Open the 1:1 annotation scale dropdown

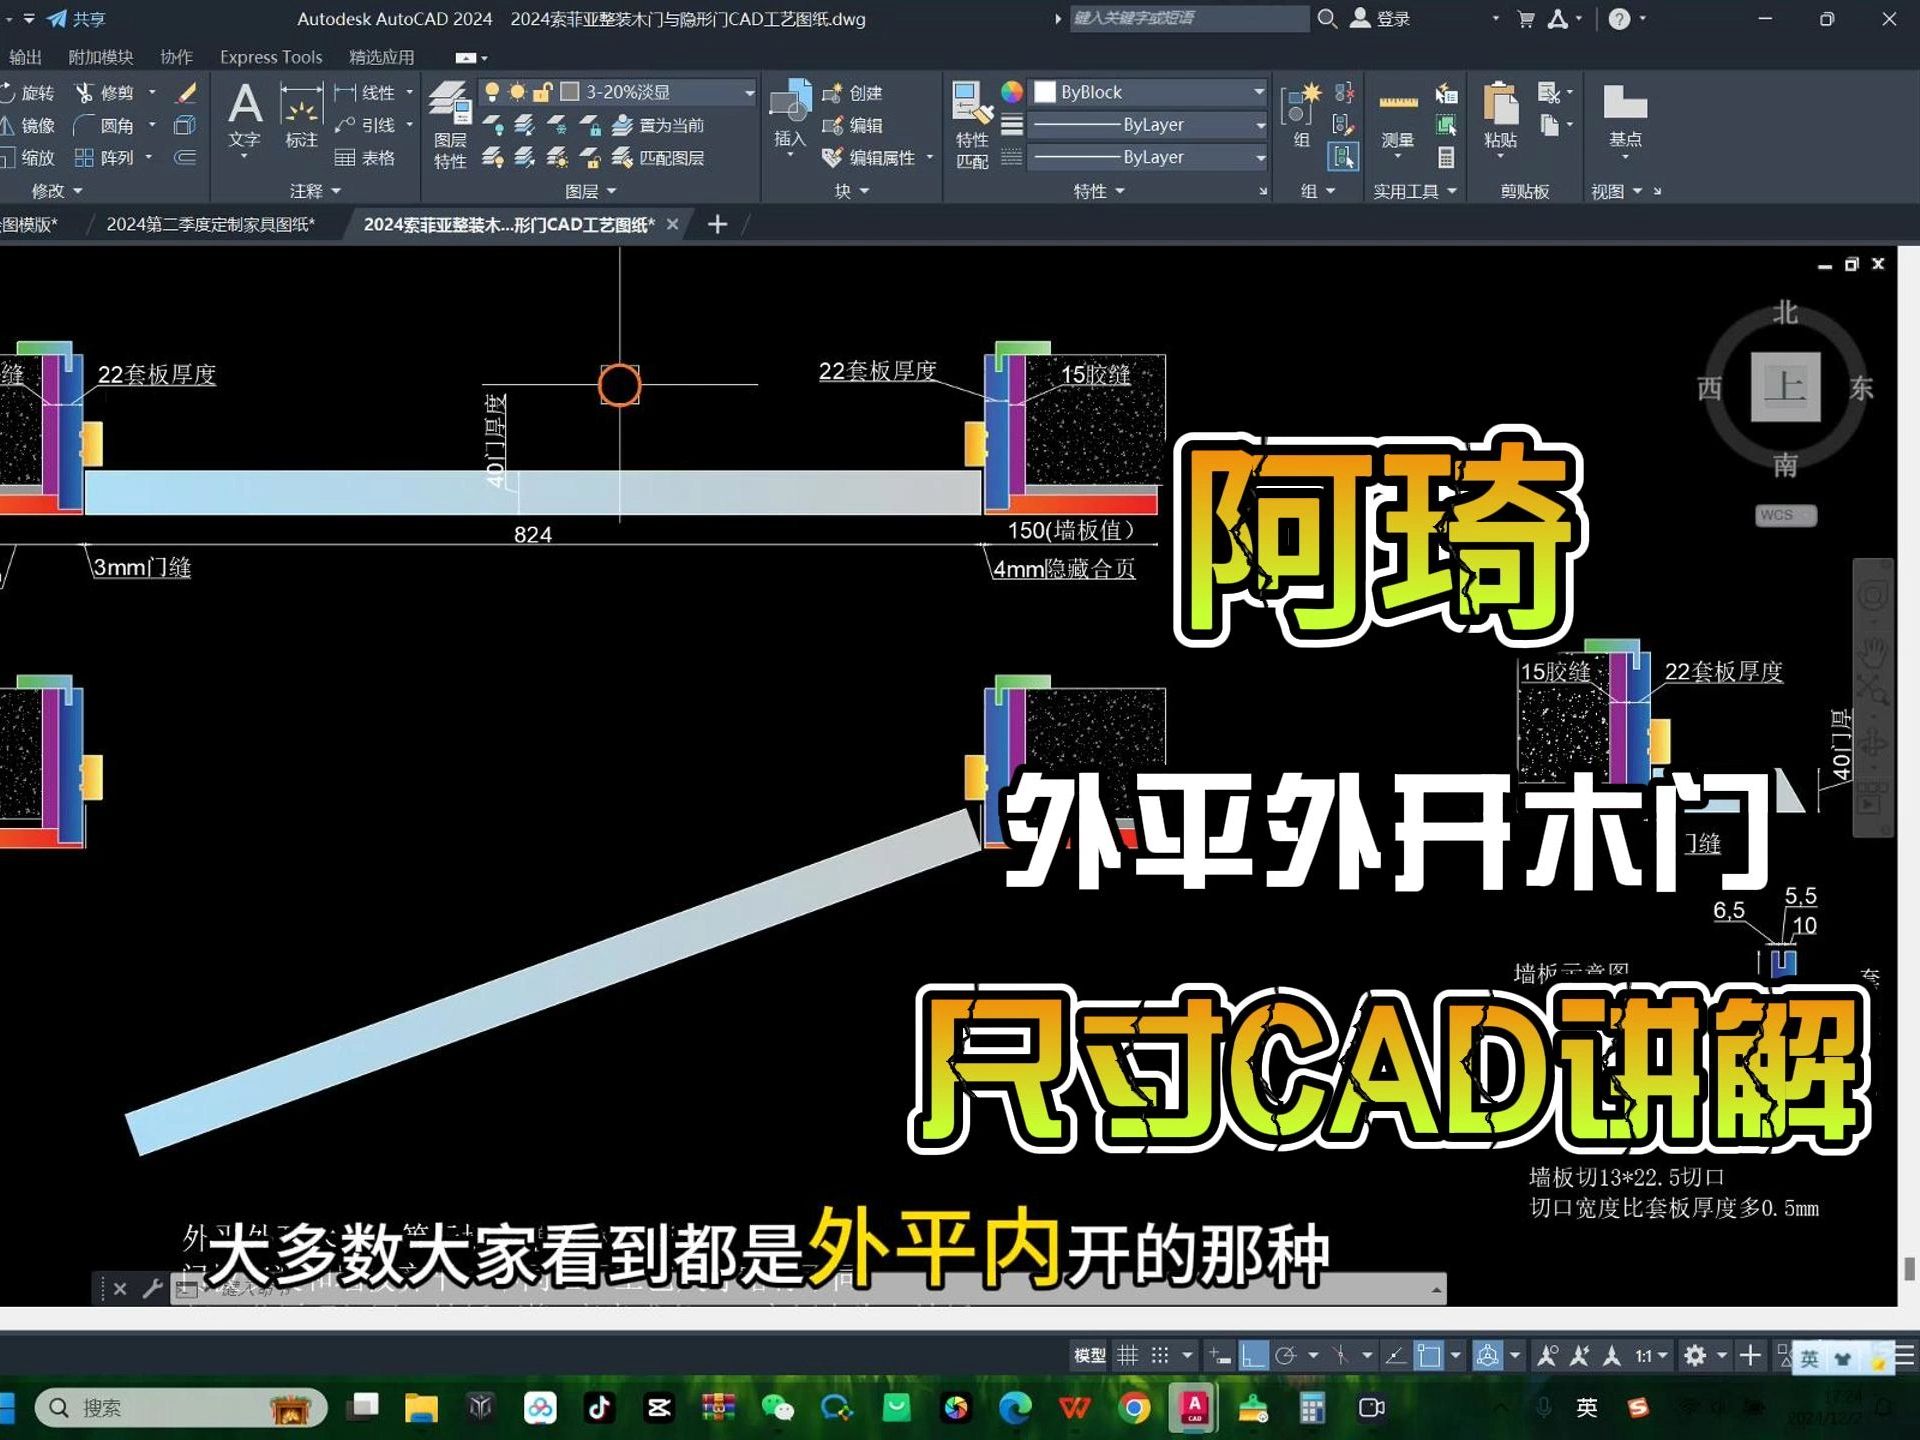[x=1652, y=1356]
